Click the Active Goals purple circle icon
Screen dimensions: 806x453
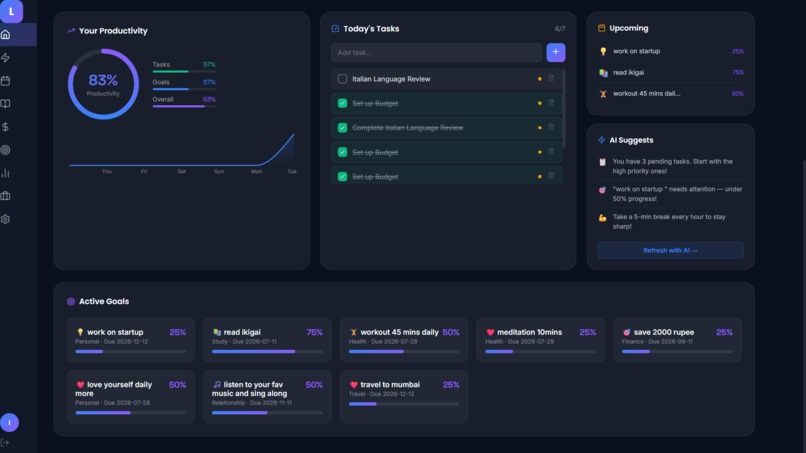click(71, 301)
